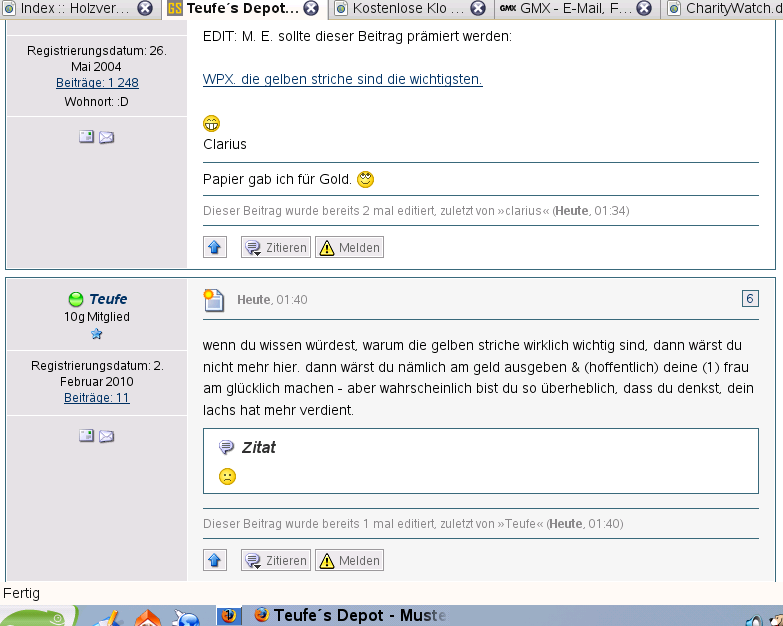Click the openSUSE chameleon start menu icon
783x626 pixels.
coord(35,618)
